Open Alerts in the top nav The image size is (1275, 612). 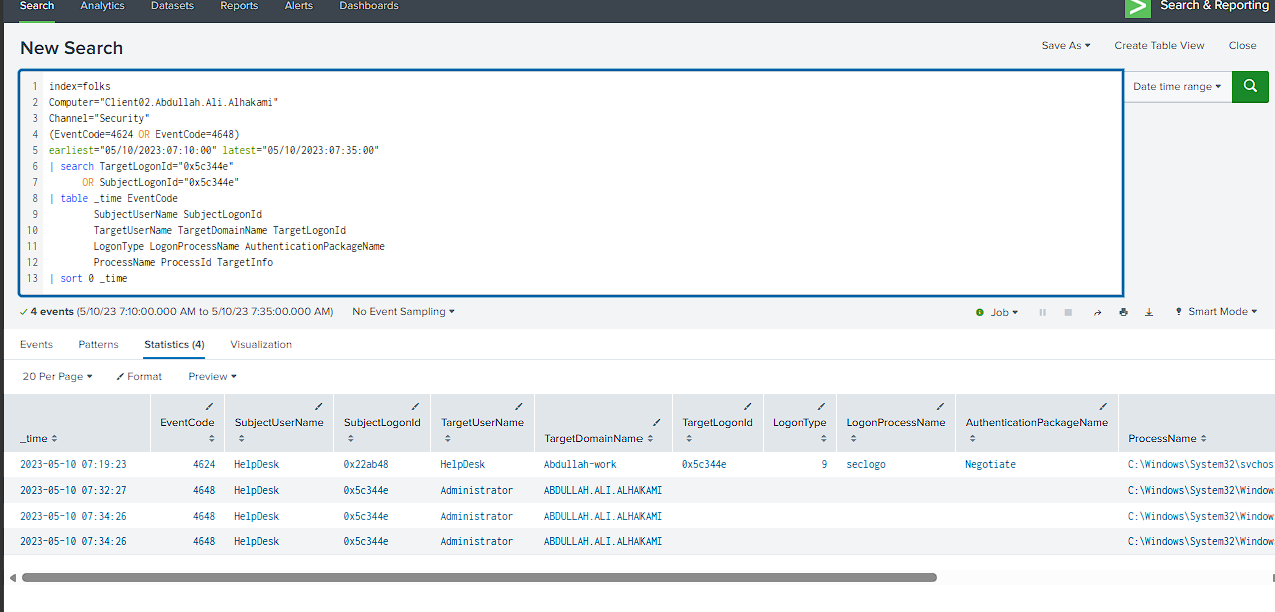tap(298, 6)
